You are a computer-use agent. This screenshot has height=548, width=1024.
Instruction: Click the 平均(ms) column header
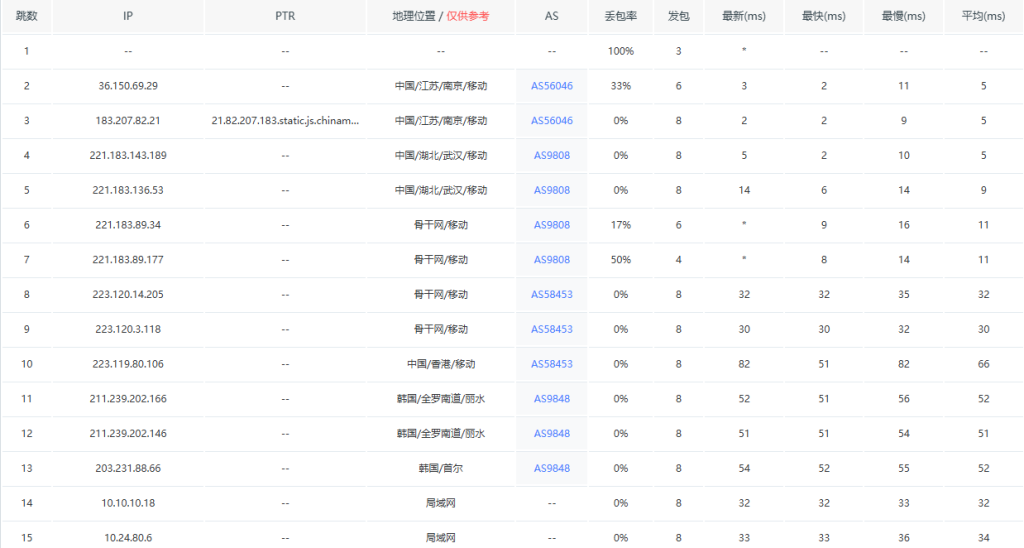coord(983,16)
